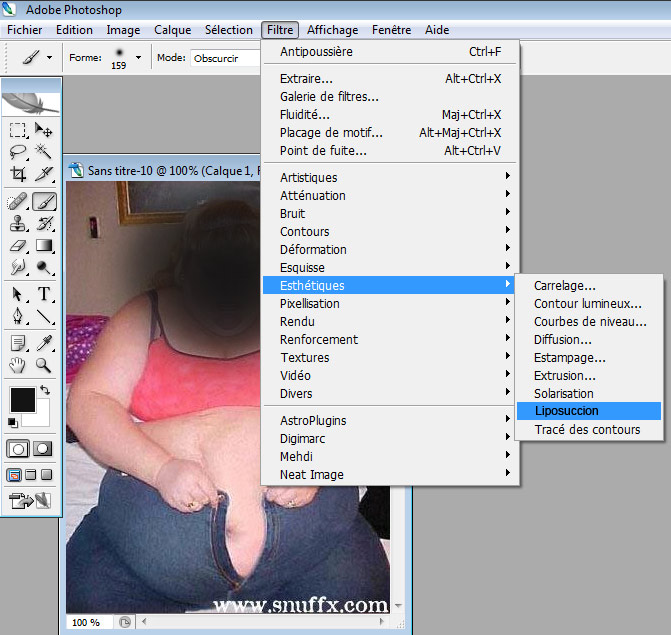
Task: Enable full screen mode
Action: (47, 475)
